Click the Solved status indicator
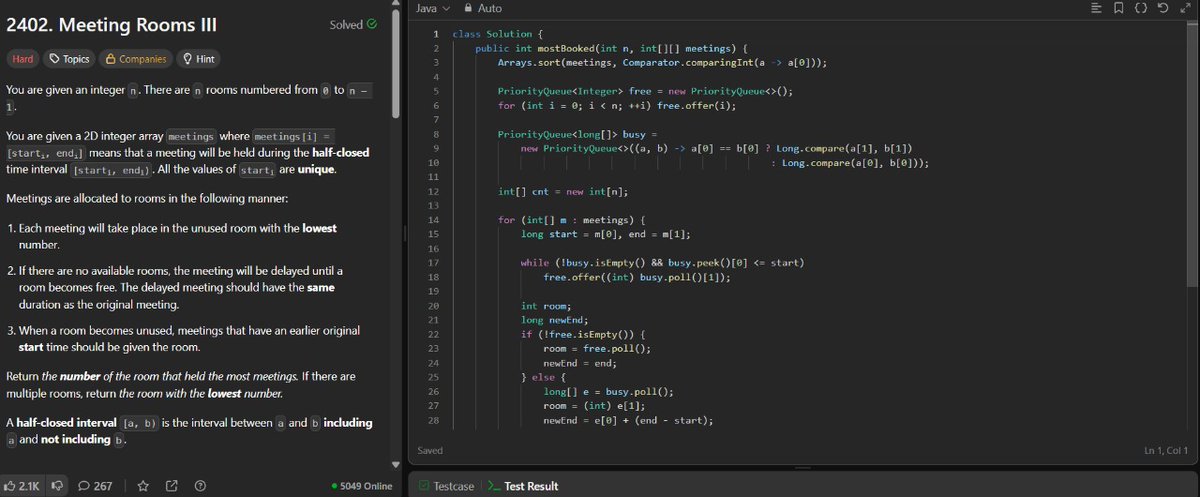Image resolution: width=1200 pixels, height=497 pixels. coord(353,24)
